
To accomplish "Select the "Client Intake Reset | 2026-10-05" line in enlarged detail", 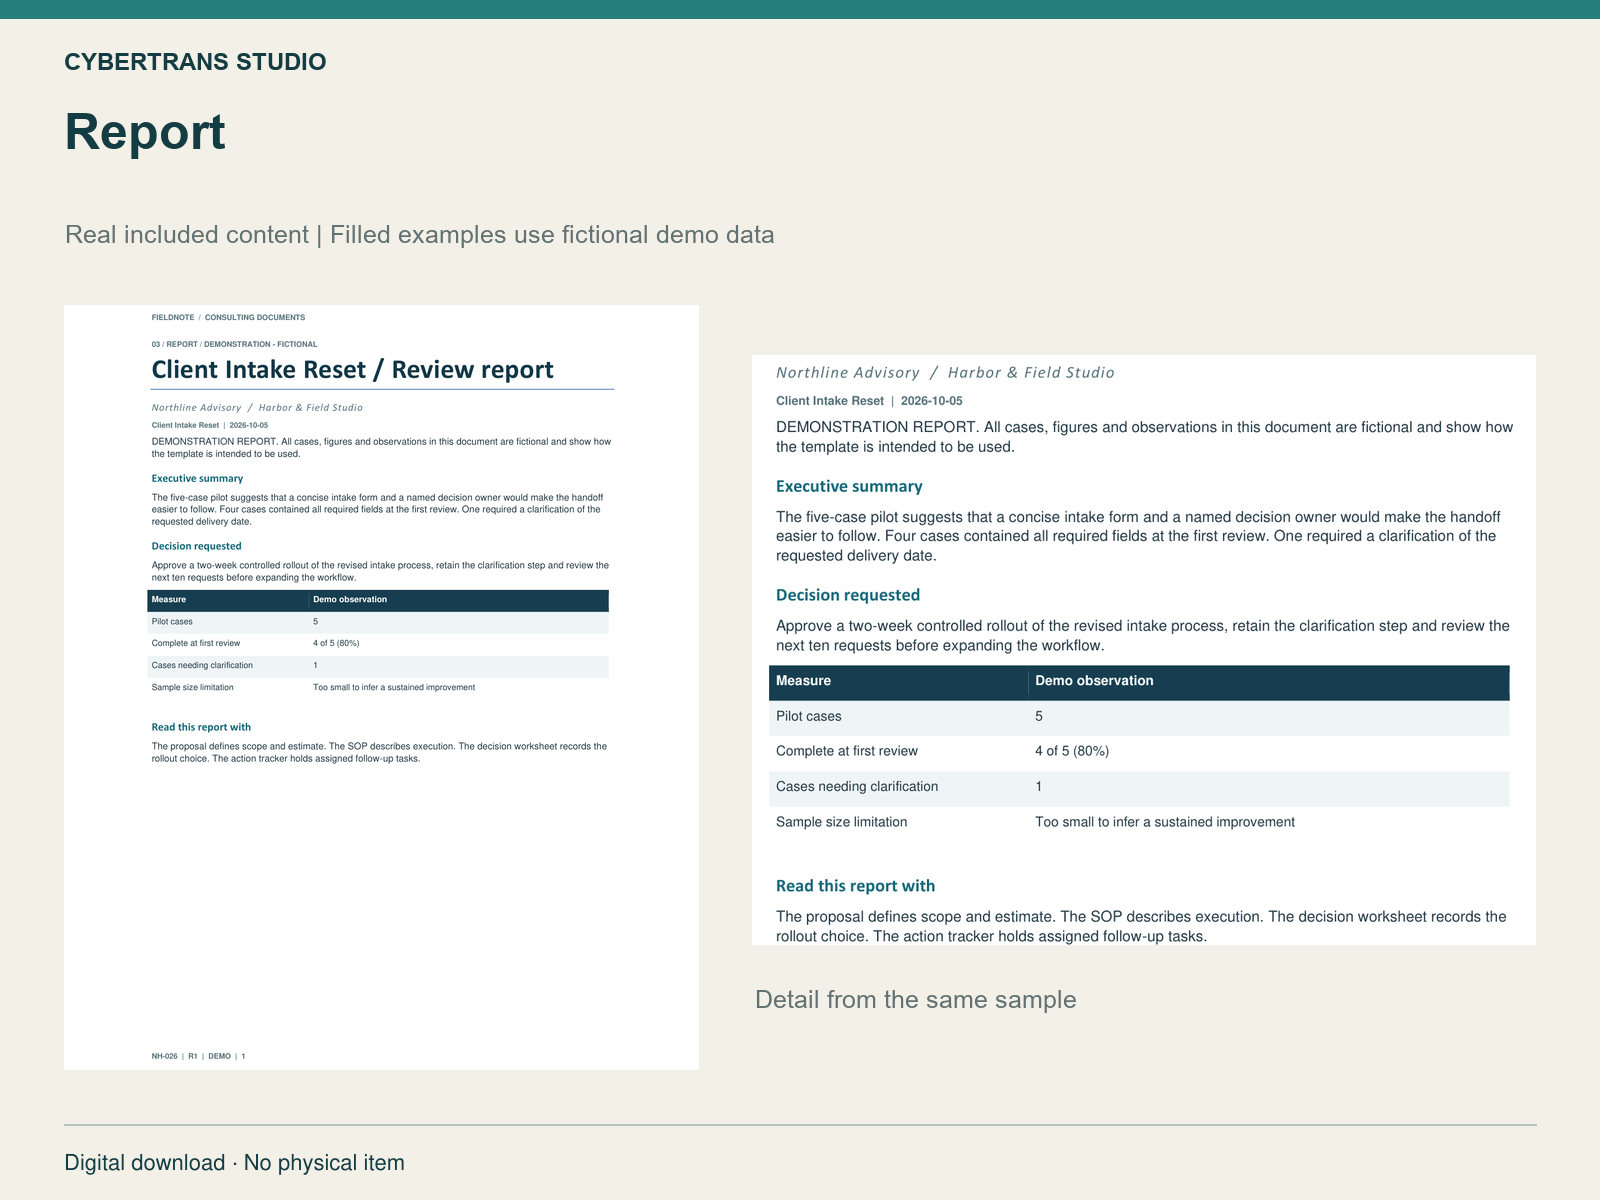I will pyautogui.click(x=869, y=401).
